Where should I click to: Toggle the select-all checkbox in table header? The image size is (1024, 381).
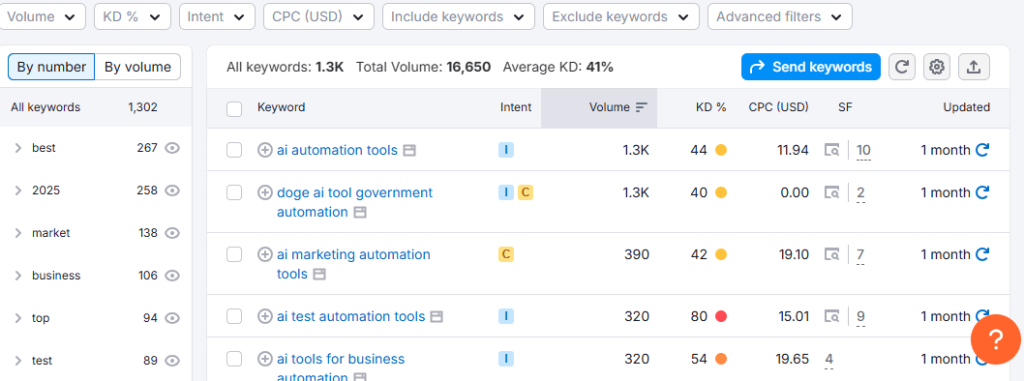coord(234,109)
